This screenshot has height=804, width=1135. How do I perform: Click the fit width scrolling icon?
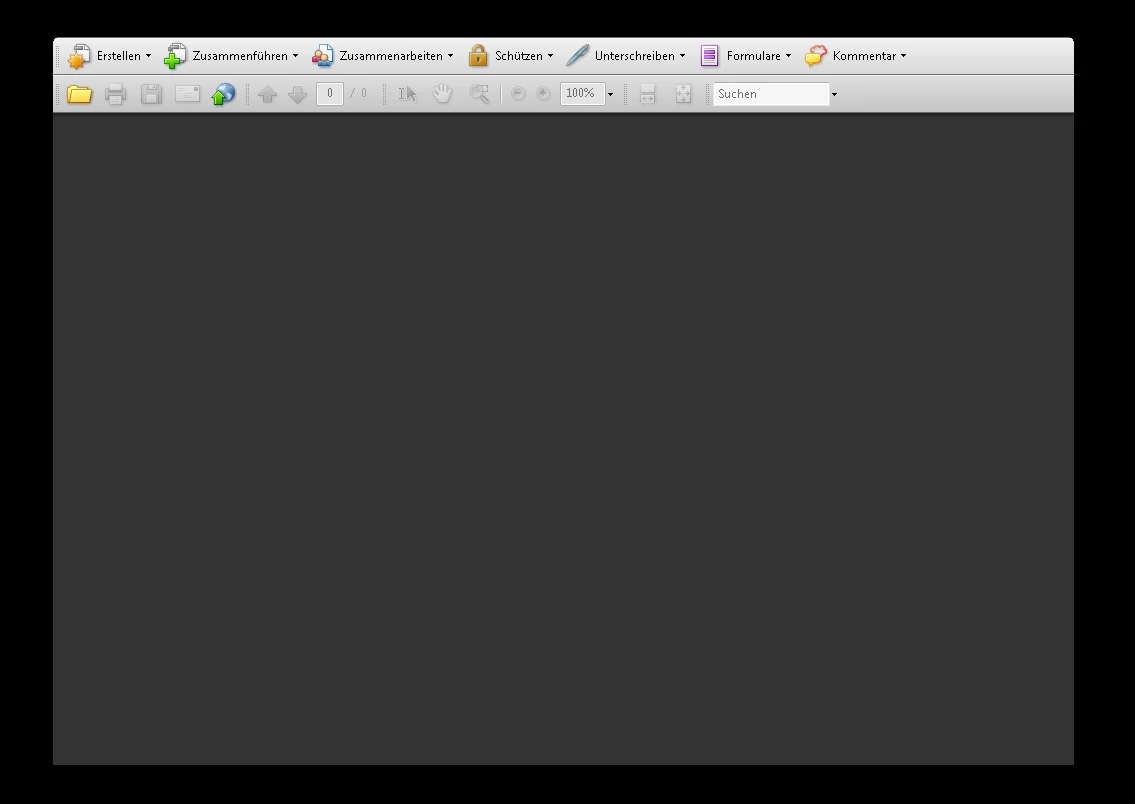click(x=647, y=93)
